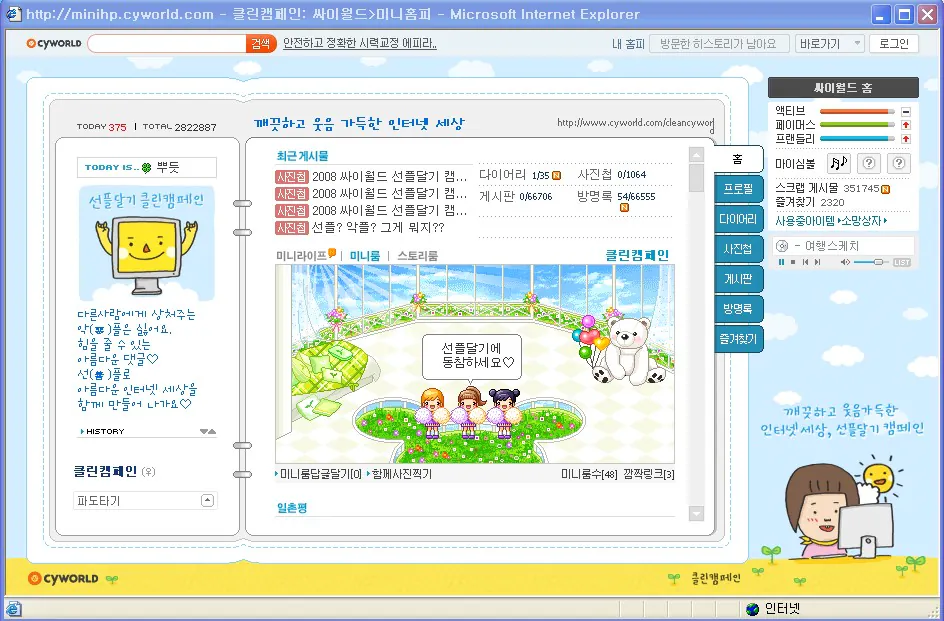Click the first question mark 마이심볼 icon

(868, 163)
